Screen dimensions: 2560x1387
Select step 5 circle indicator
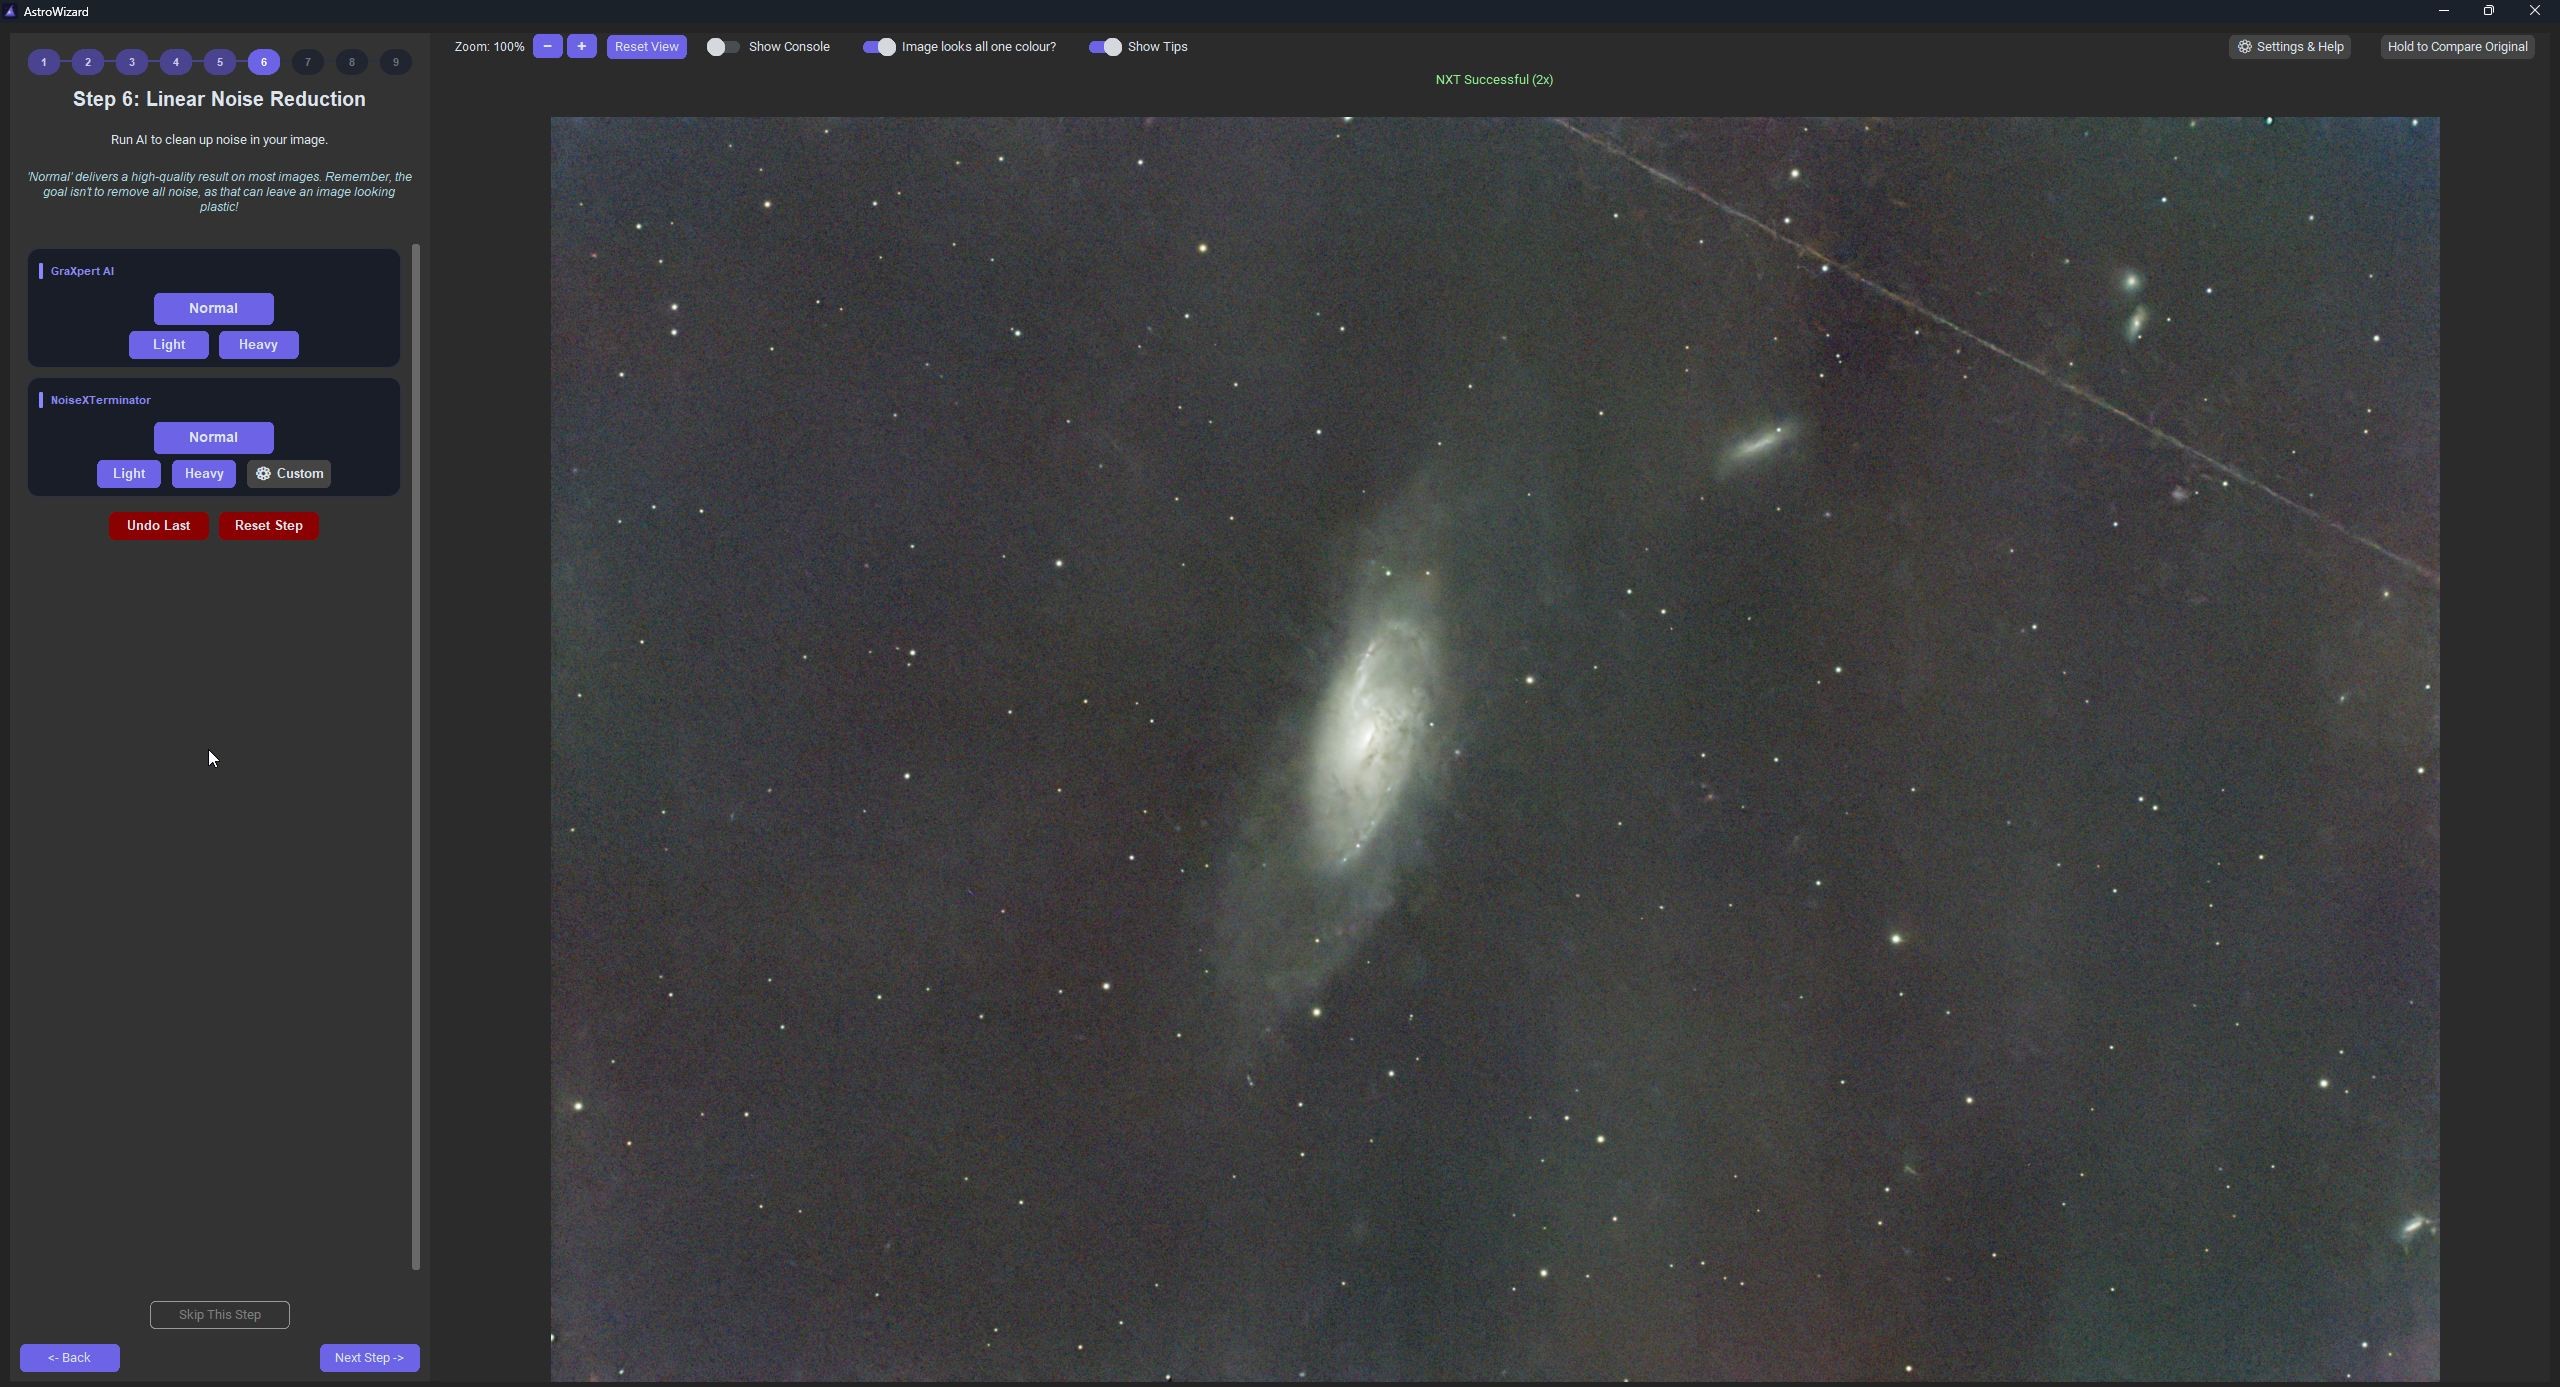220,62
